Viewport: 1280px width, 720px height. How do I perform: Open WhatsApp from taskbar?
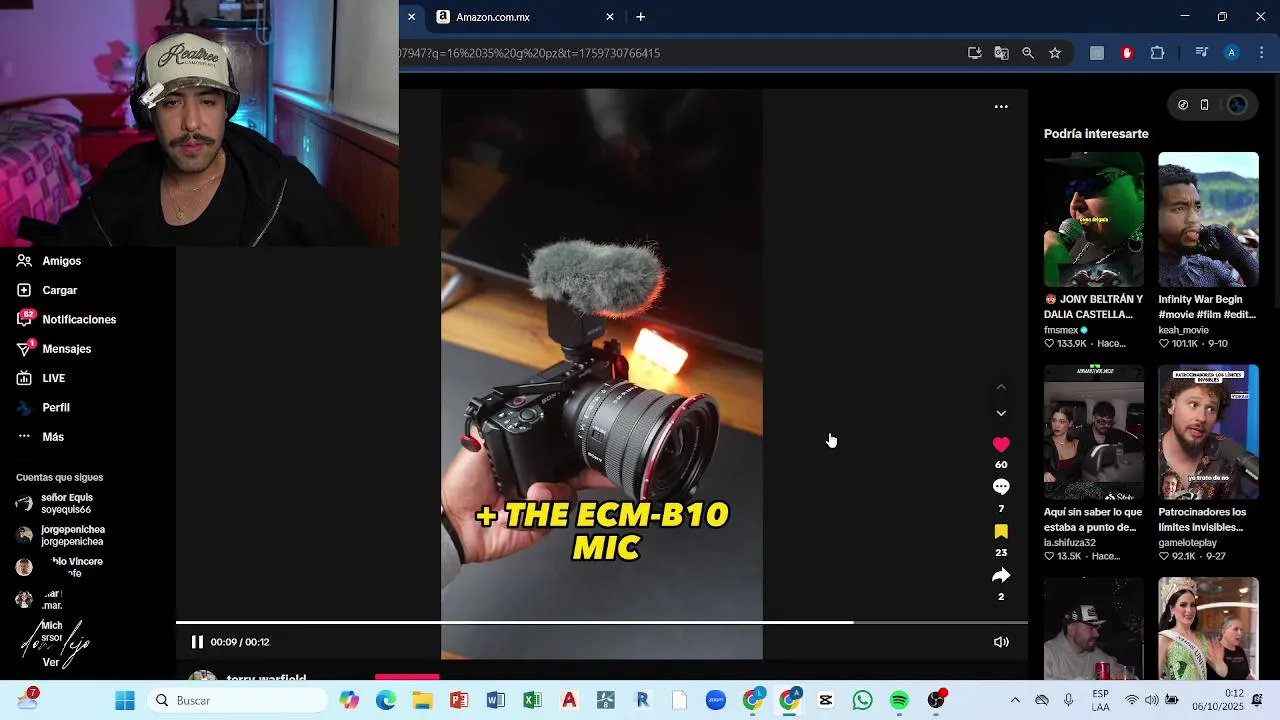[863, 701]
